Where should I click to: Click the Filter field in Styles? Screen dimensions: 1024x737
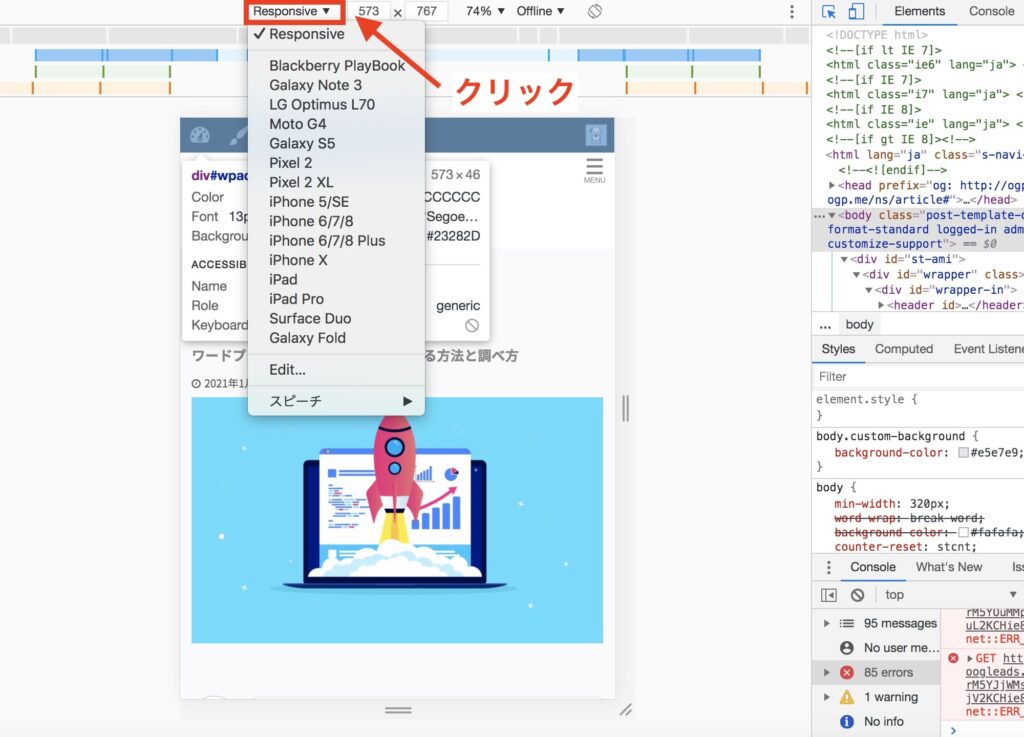918,377
